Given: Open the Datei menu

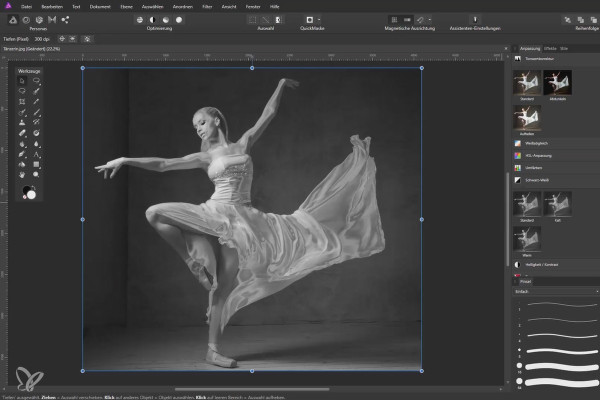Looking at the screenshot, I should pos(26,7).
